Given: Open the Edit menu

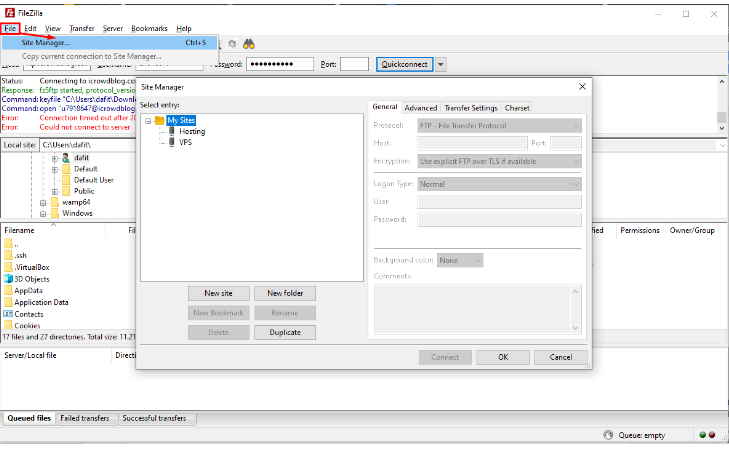Looking at the screenshot, I should tap(31, 28).
